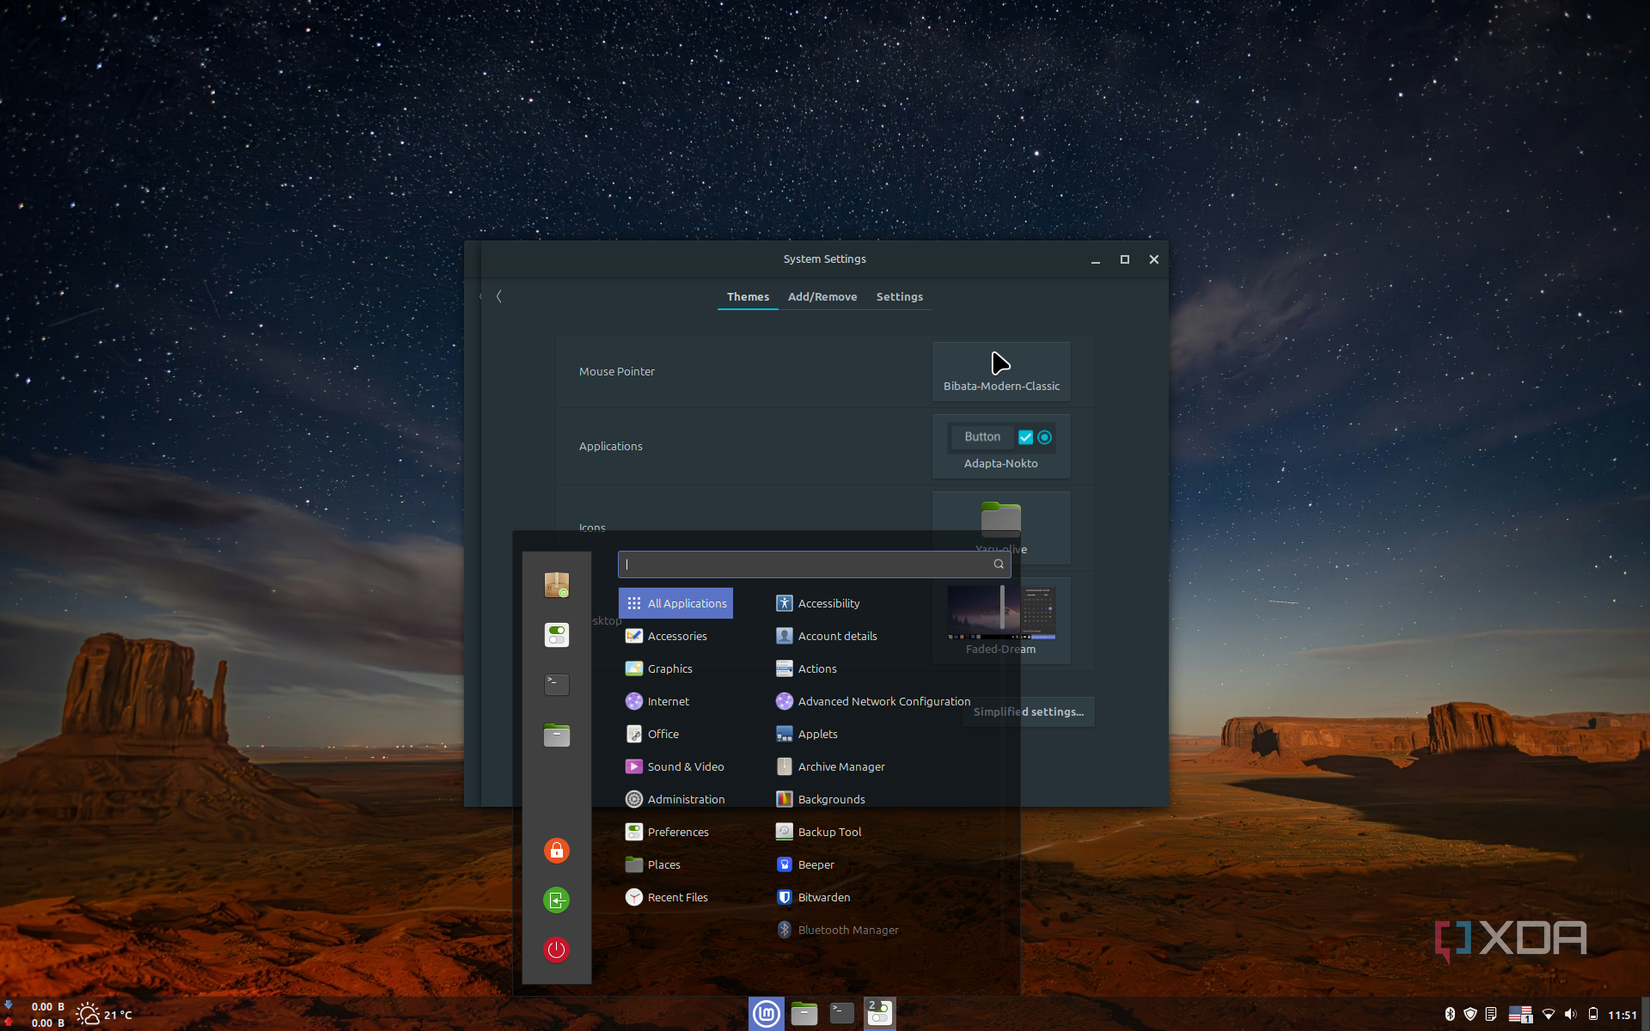Click System Settings window in panel
The height and width of the screenshot is (1031, 1650).
tap(880, 1014)
